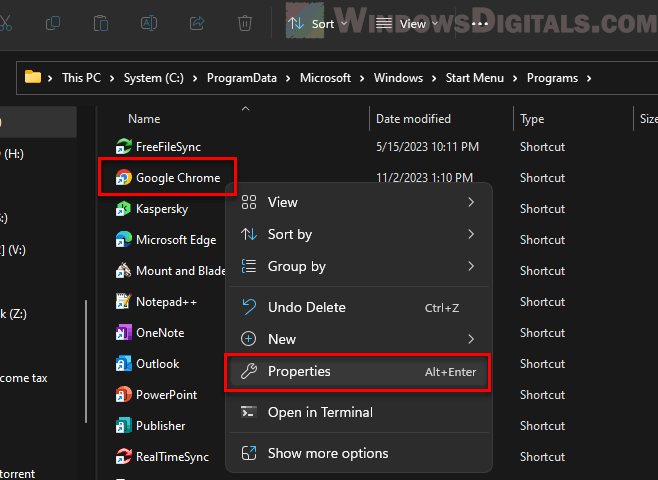
Task: Click the Kaspersky file name
Action: tap(162, 209)
